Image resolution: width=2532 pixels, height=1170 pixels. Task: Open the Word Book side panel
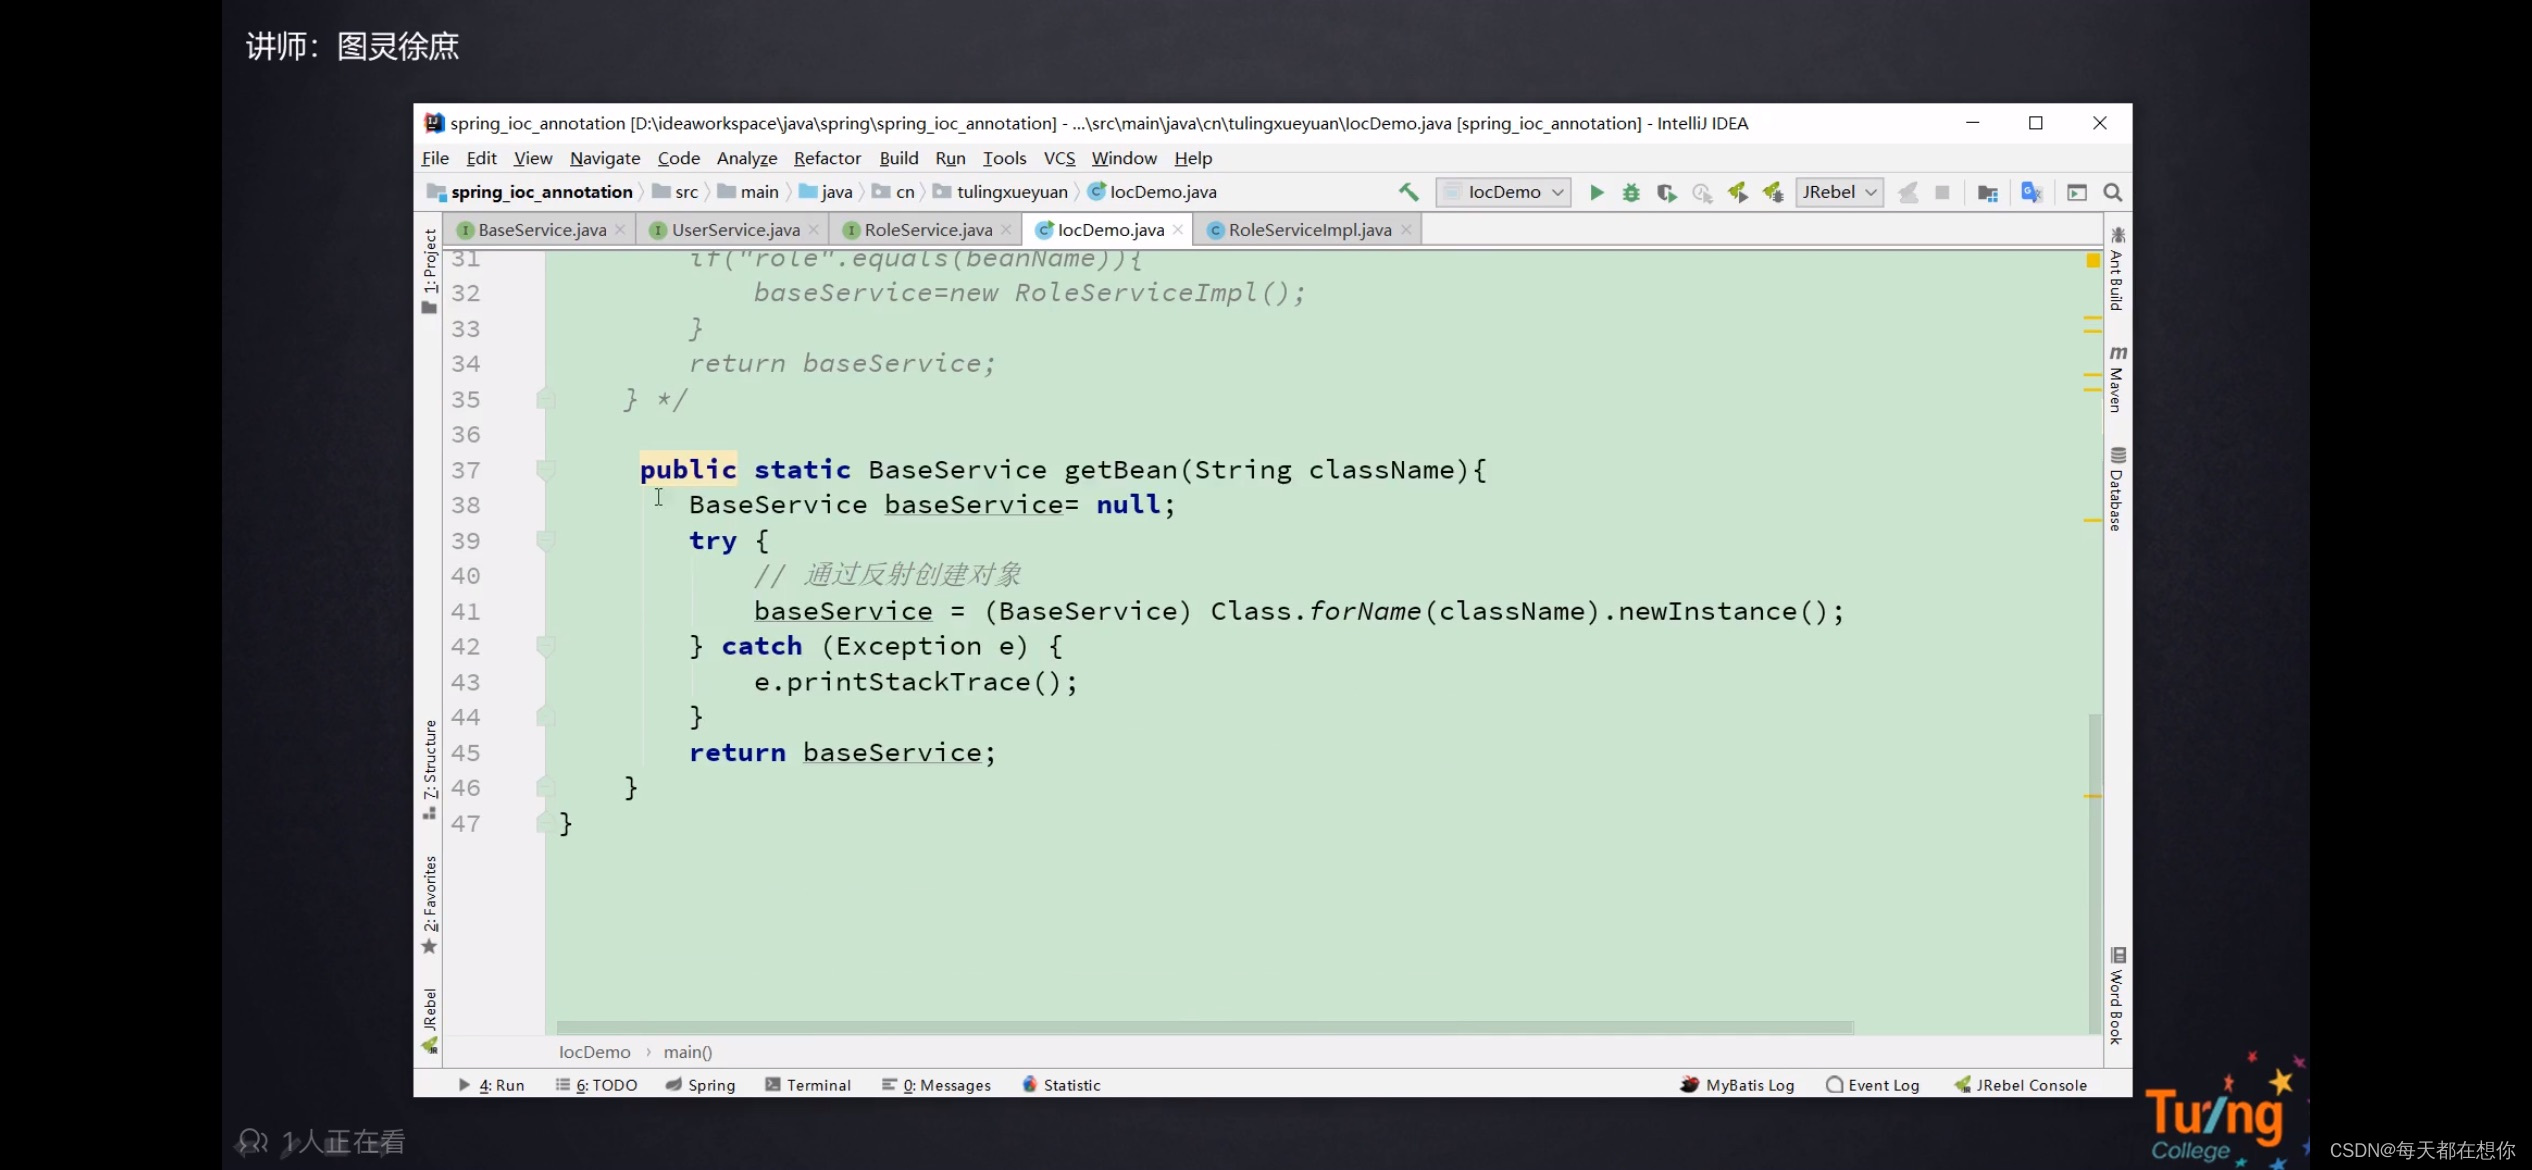2117,996
